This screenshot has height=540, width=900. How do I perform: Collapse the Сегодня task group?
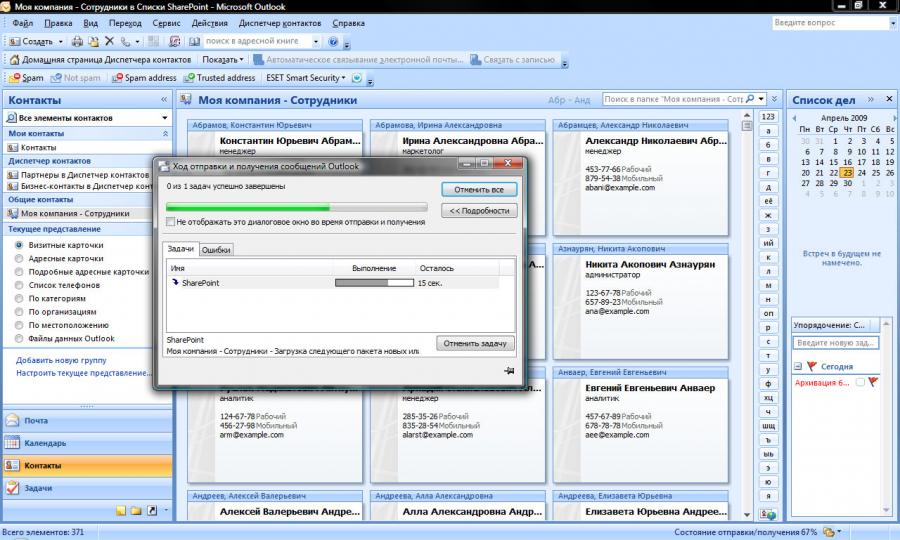[x=798, y=366]
